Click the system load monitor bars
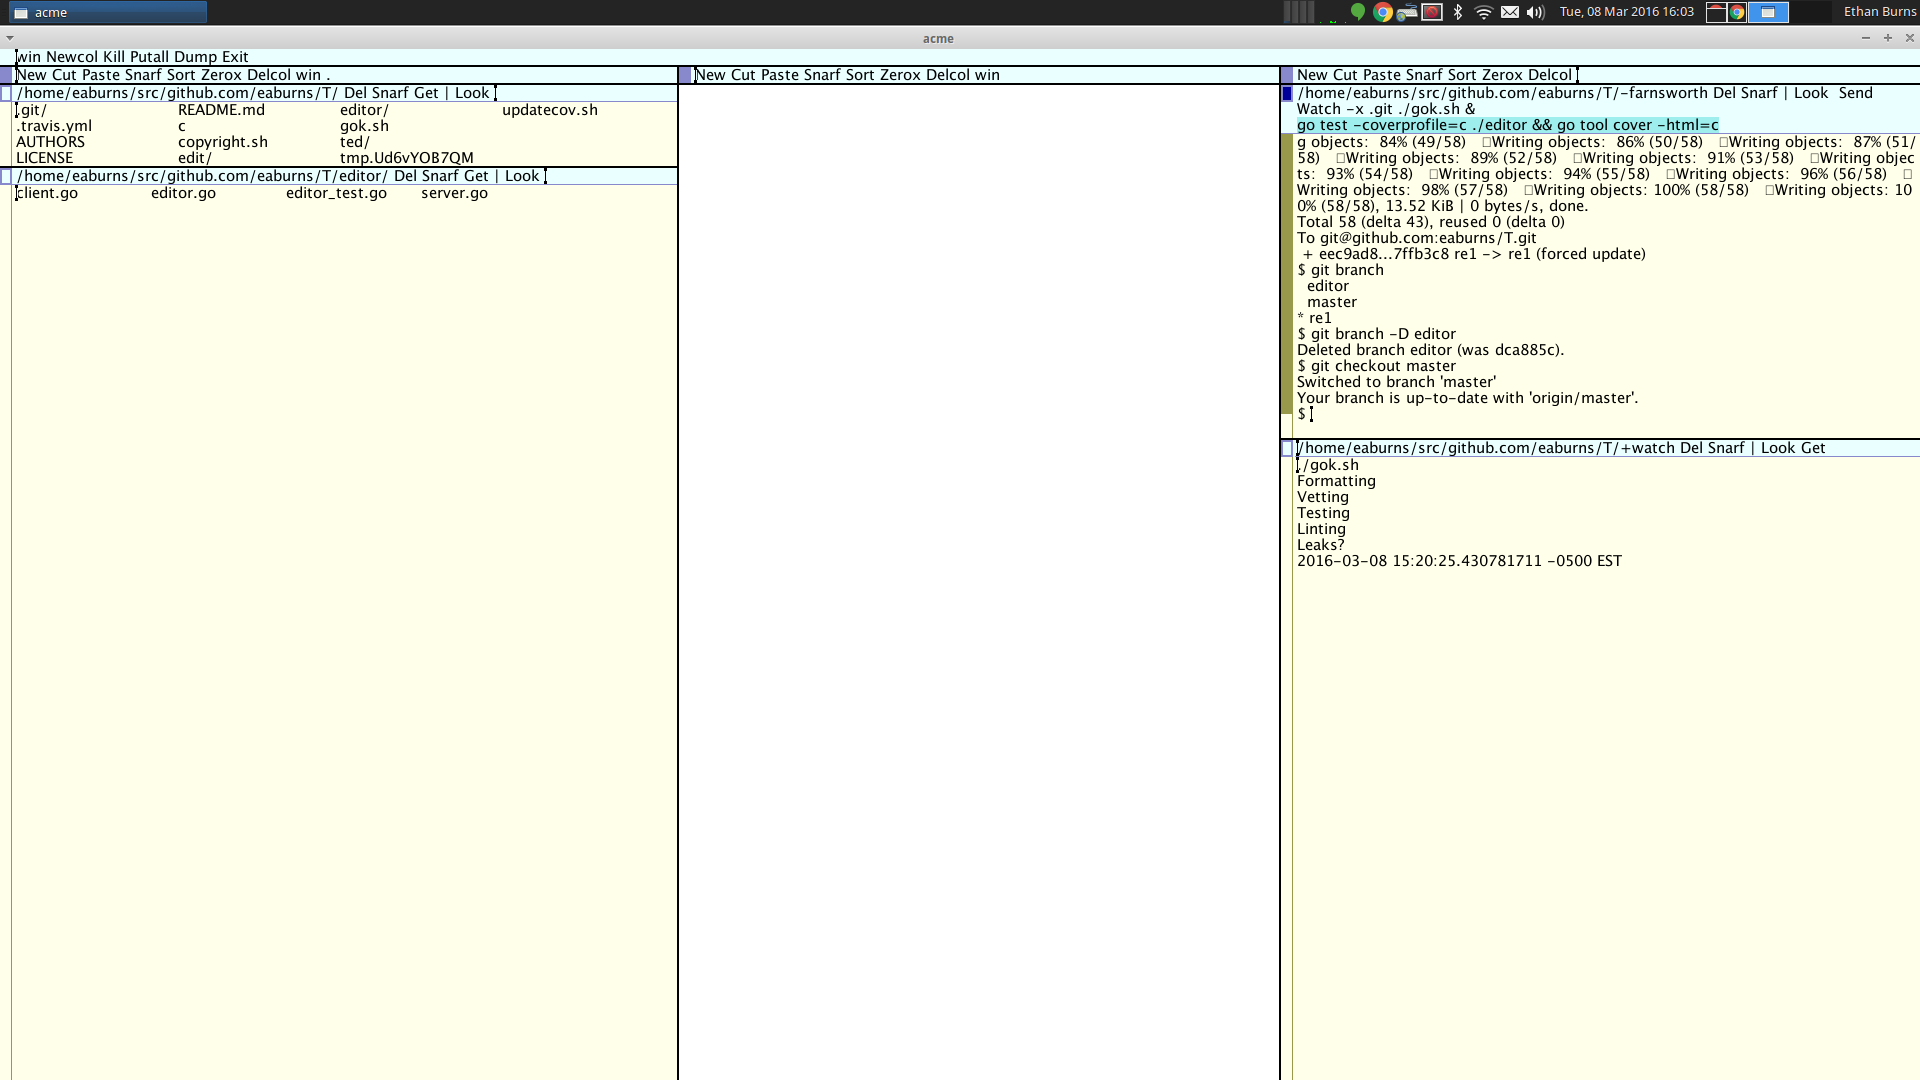This screenshot has width=1920, height=1080. point(1298,12)
